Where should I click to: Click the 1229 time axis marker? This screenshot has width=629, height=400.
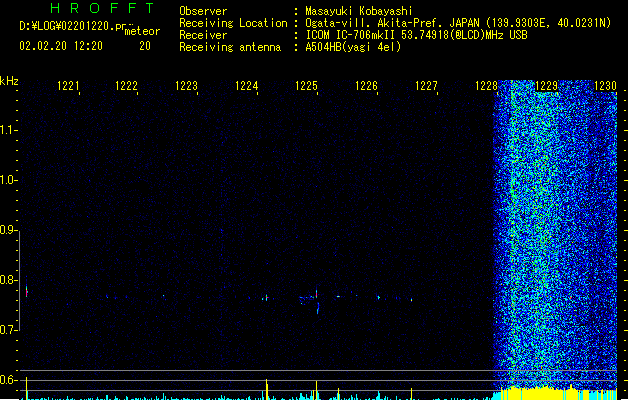[x=546, y=86]
